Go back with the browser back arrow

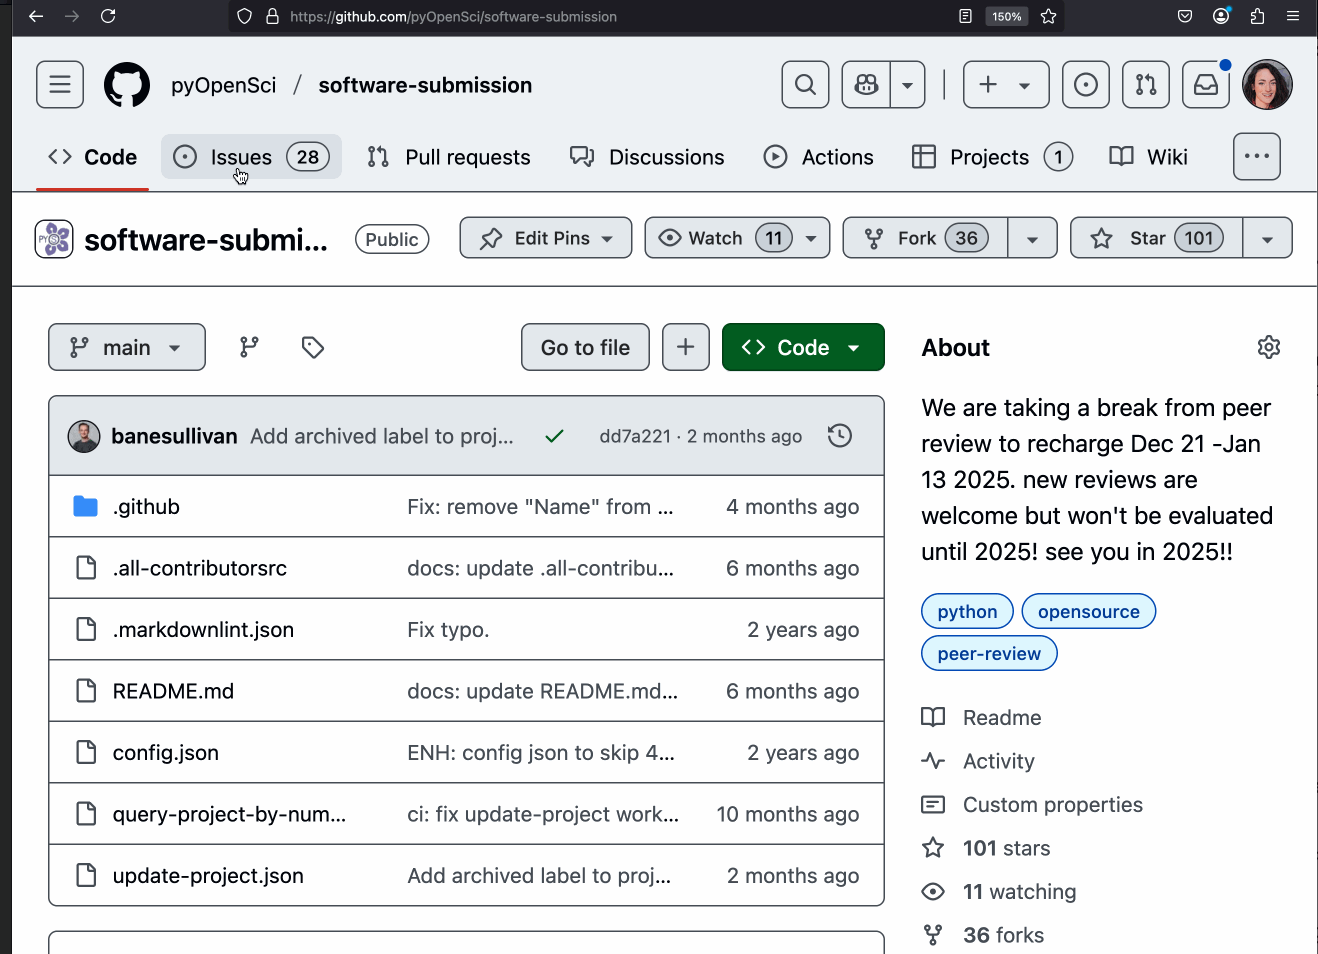(x=36, y=16)
